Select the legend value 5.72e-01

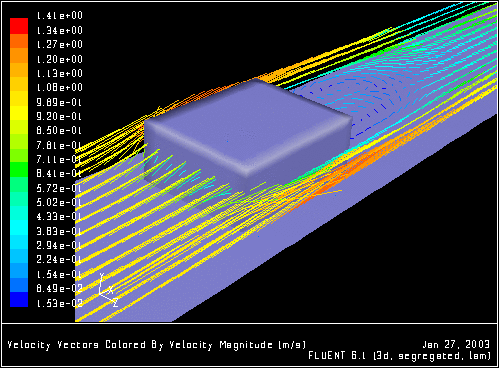(59, 188)
